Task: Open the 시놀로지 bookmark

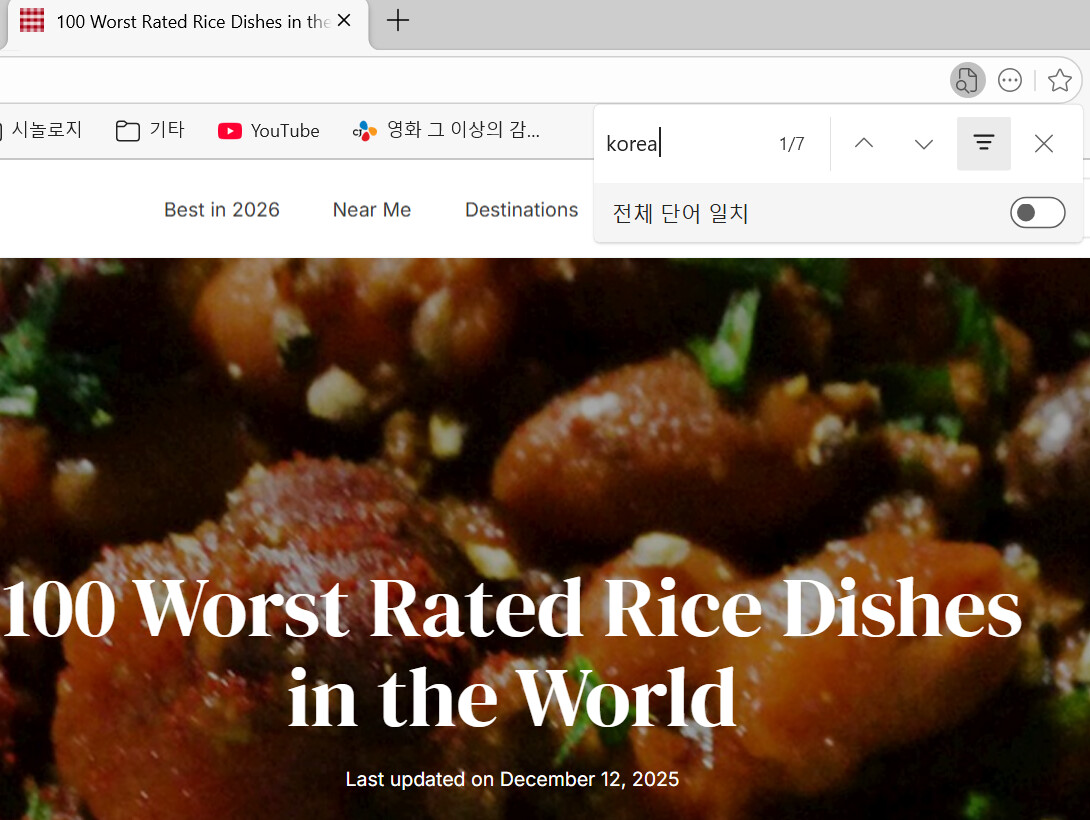Action: [x=40, y=130]
